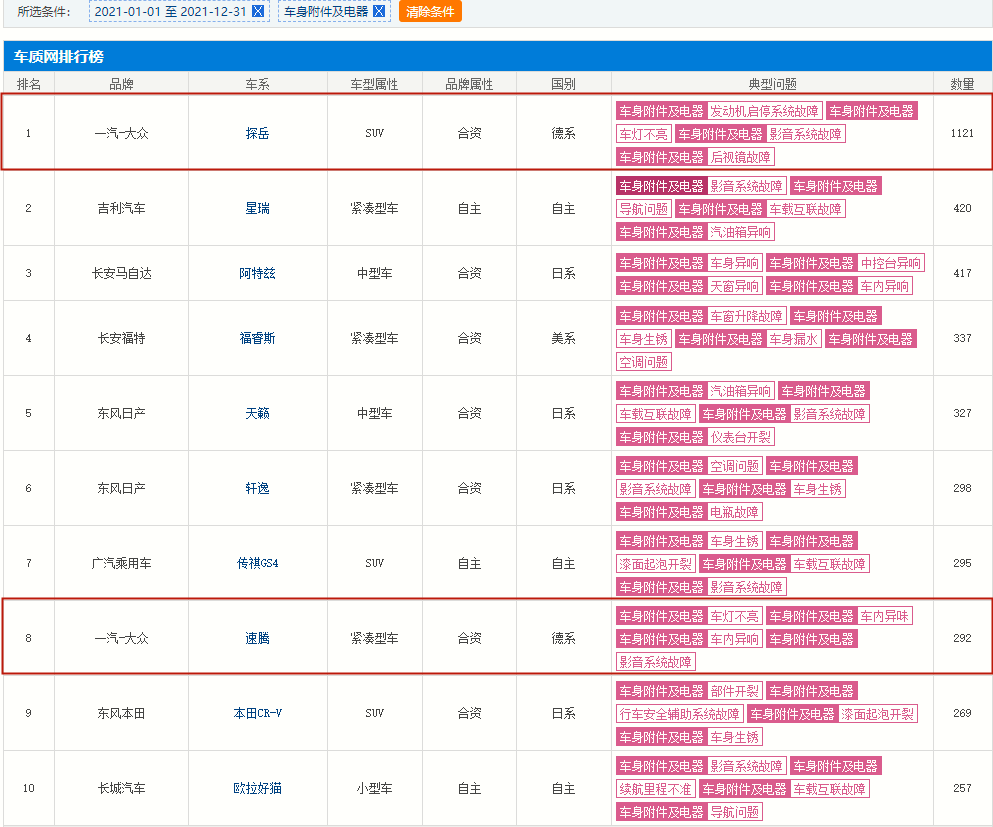Click 影音系统故障 tag in the 探岳 row

[805, 134]
